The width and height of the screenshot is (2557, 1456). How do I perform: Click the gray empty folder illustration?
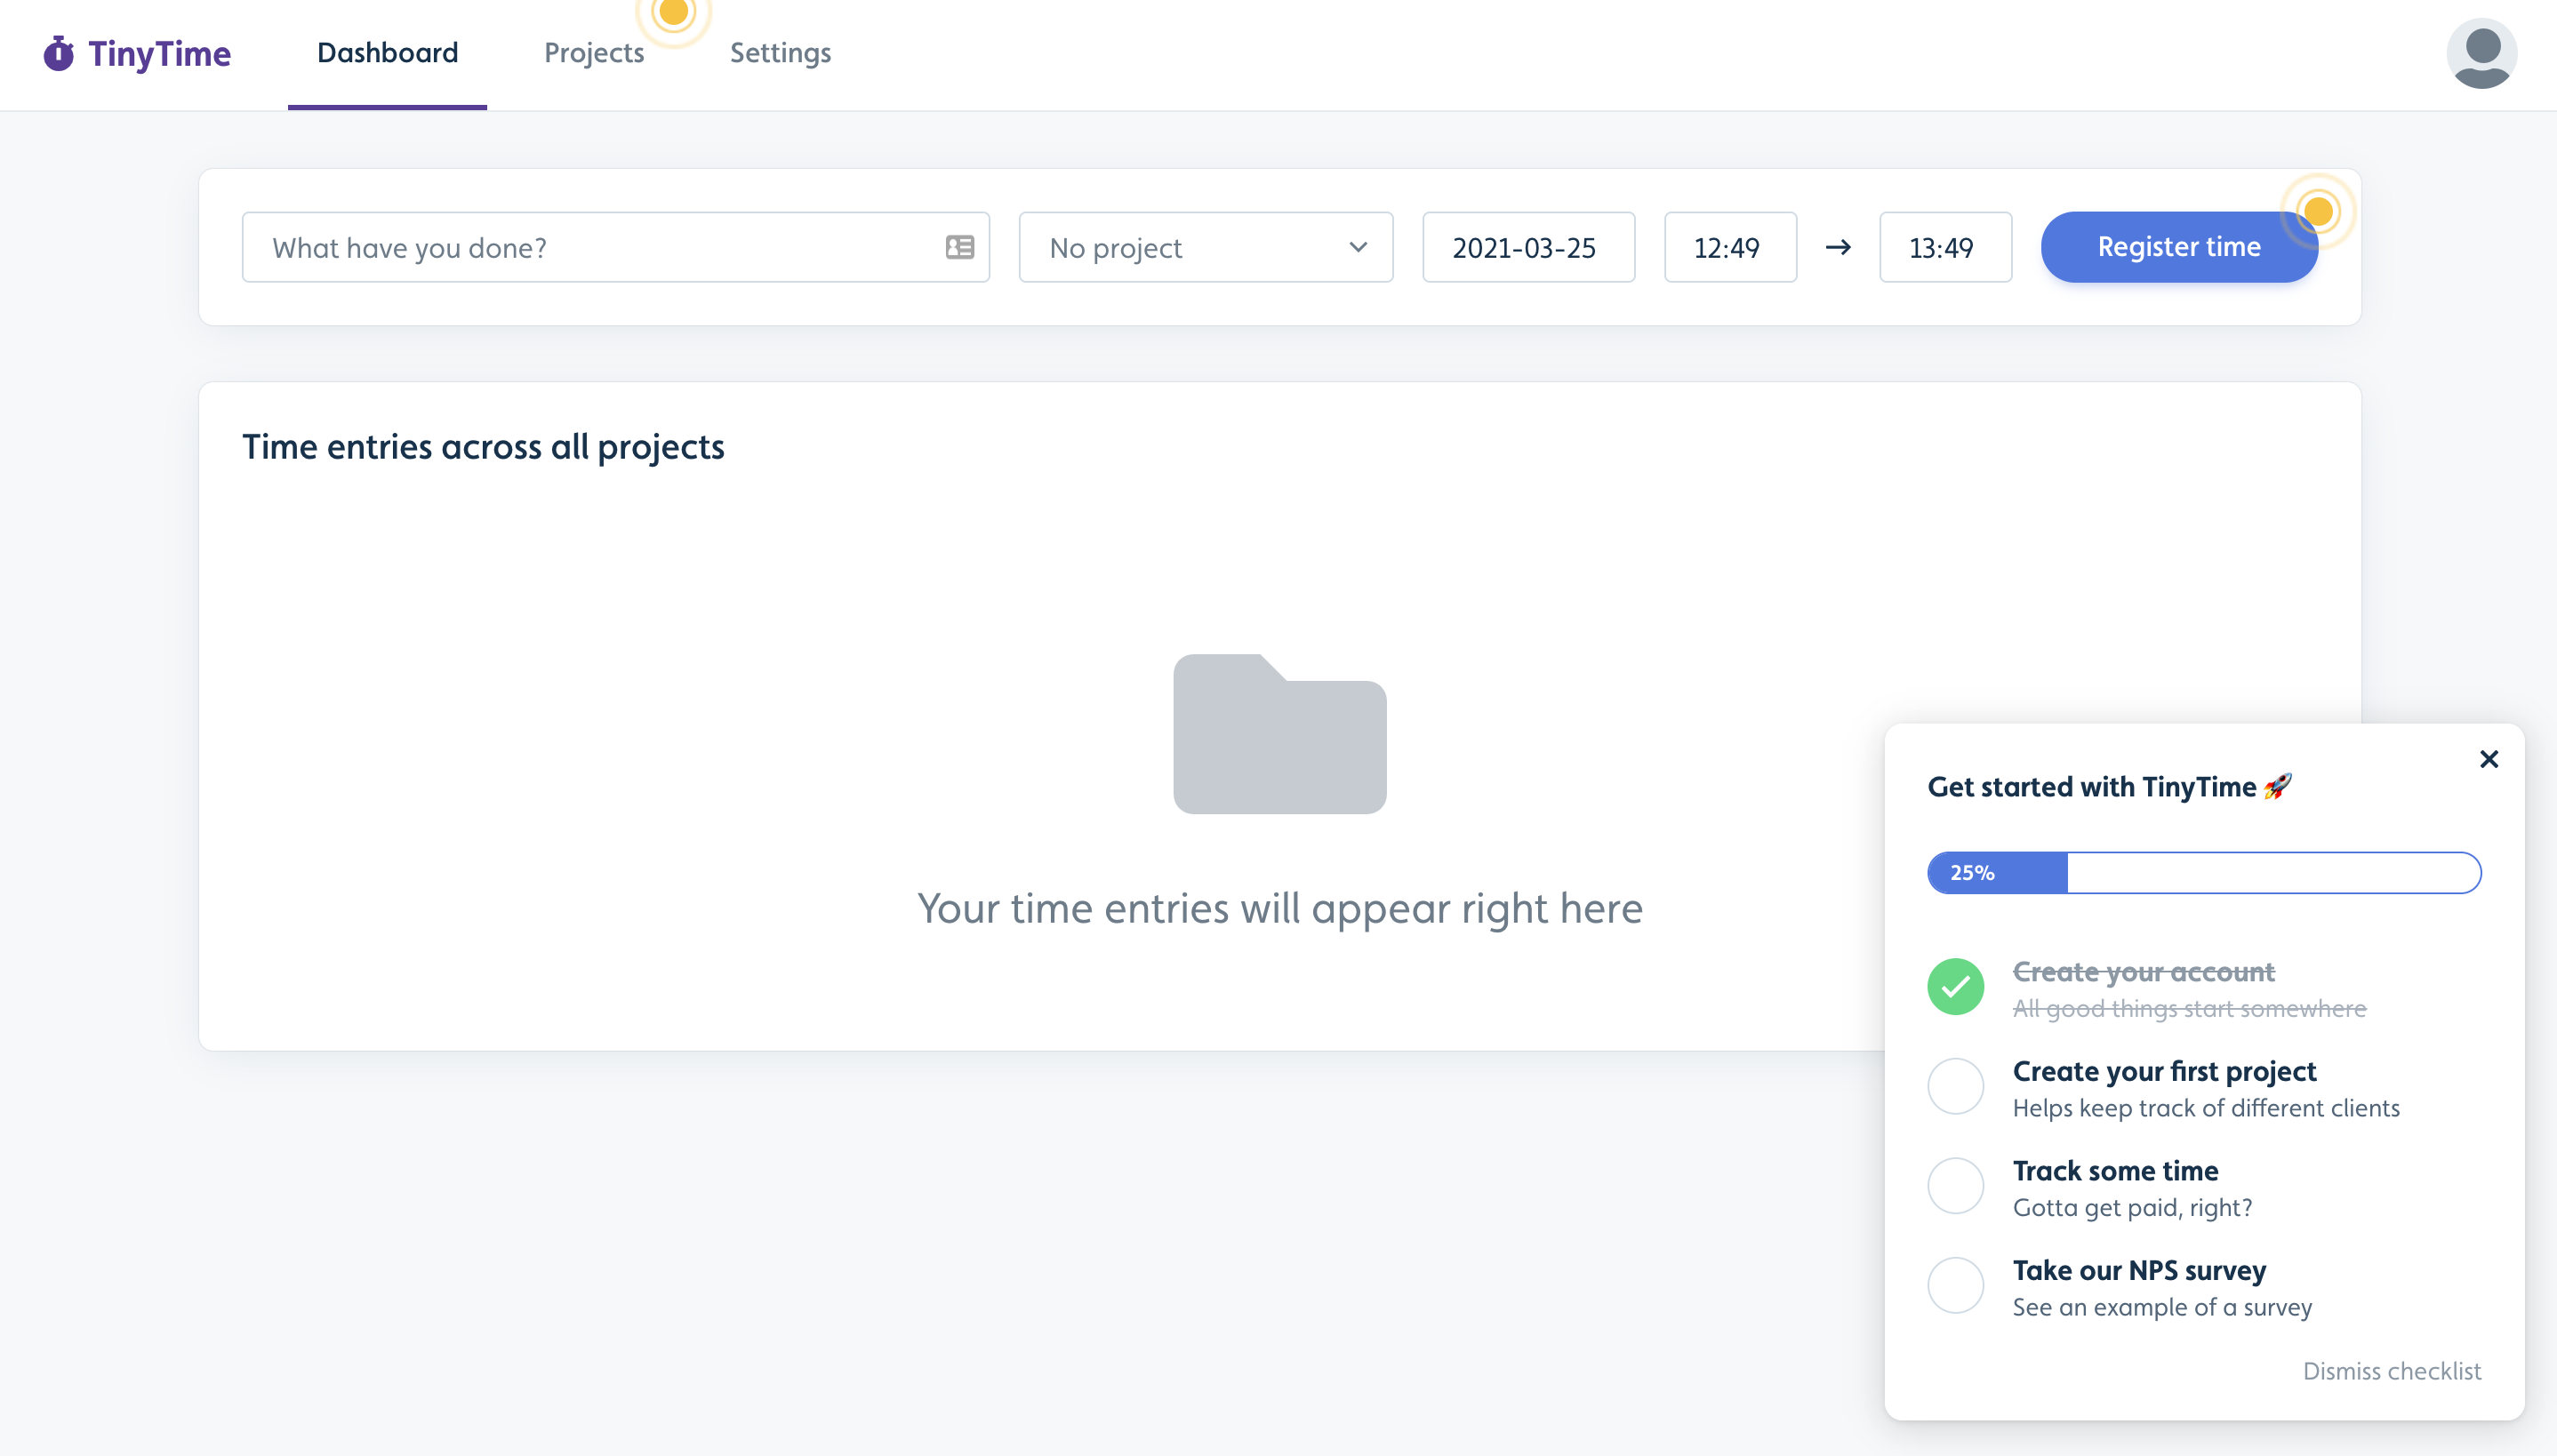pos(1279,734)
